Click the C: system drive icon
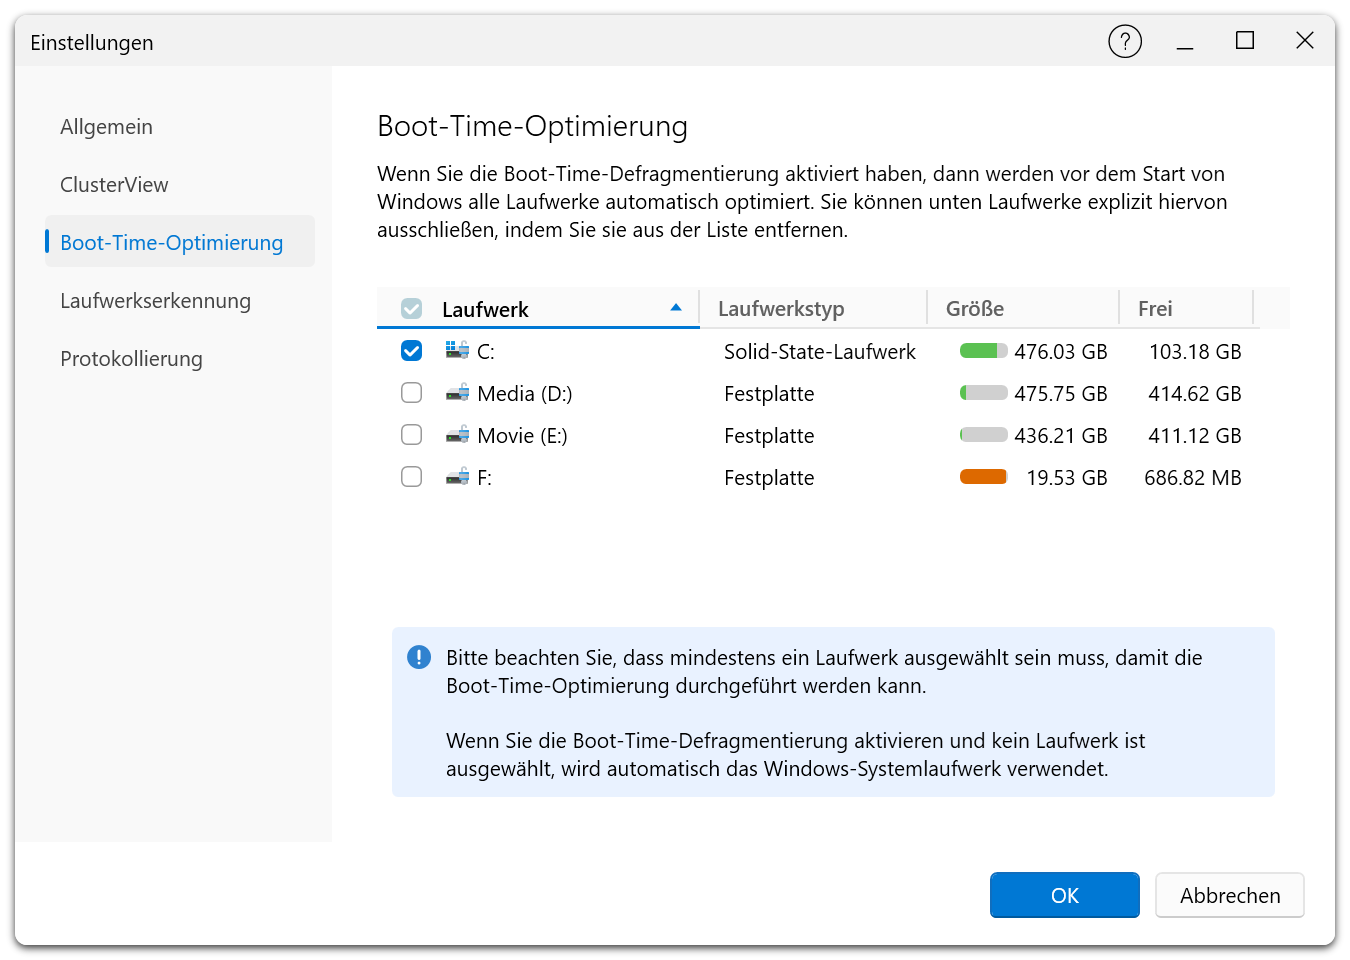1350x960 pixels. point(457,350)
